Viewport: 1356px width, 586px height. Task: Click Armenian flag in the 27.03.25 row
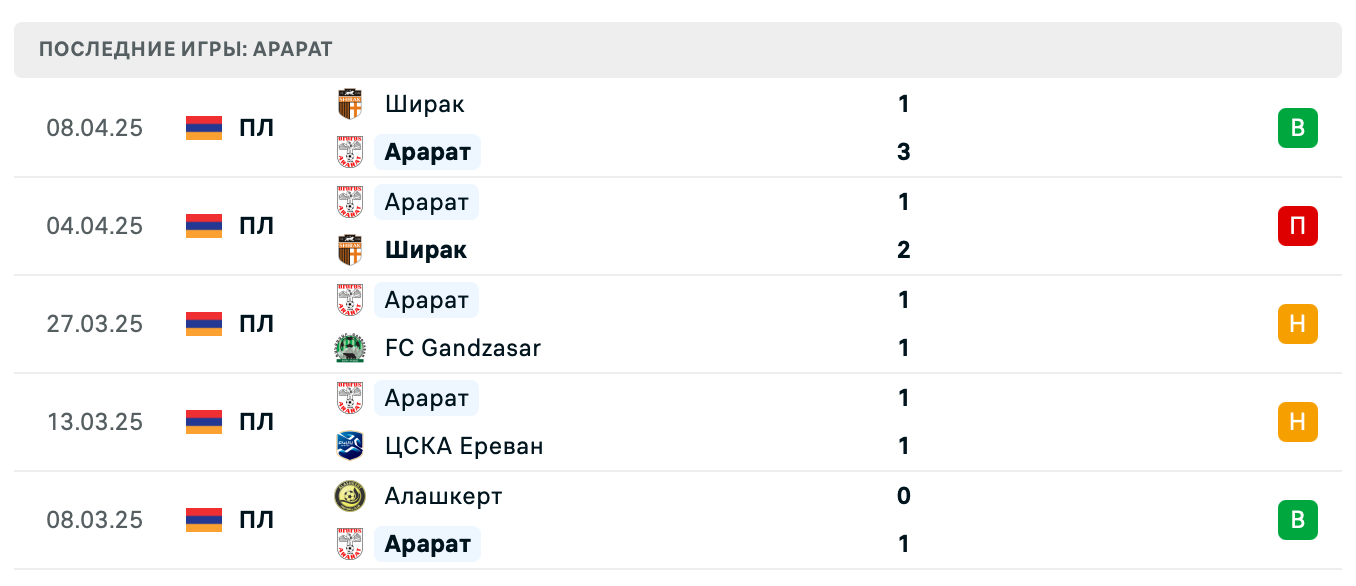tap(204, 324)
